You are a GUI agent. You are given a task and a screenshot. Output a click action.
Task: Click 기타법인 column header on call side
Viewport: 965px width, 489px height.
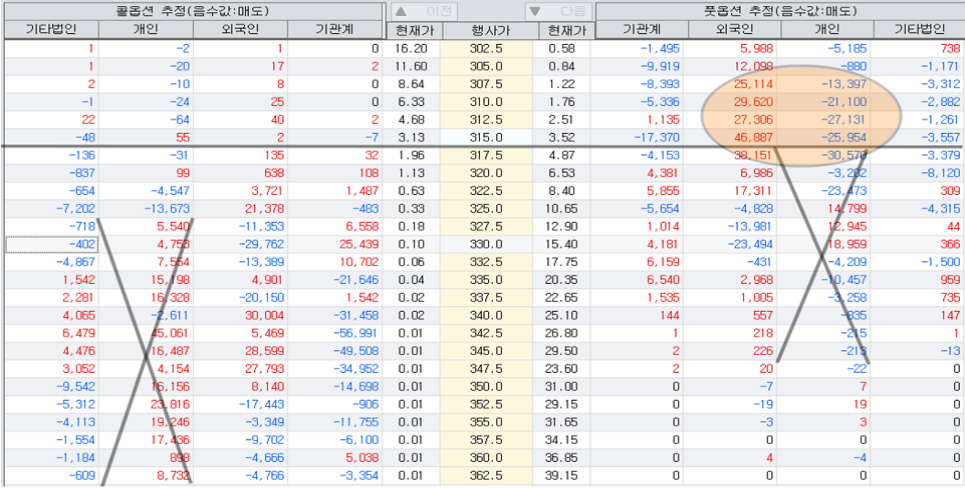(x=52, y=30)
